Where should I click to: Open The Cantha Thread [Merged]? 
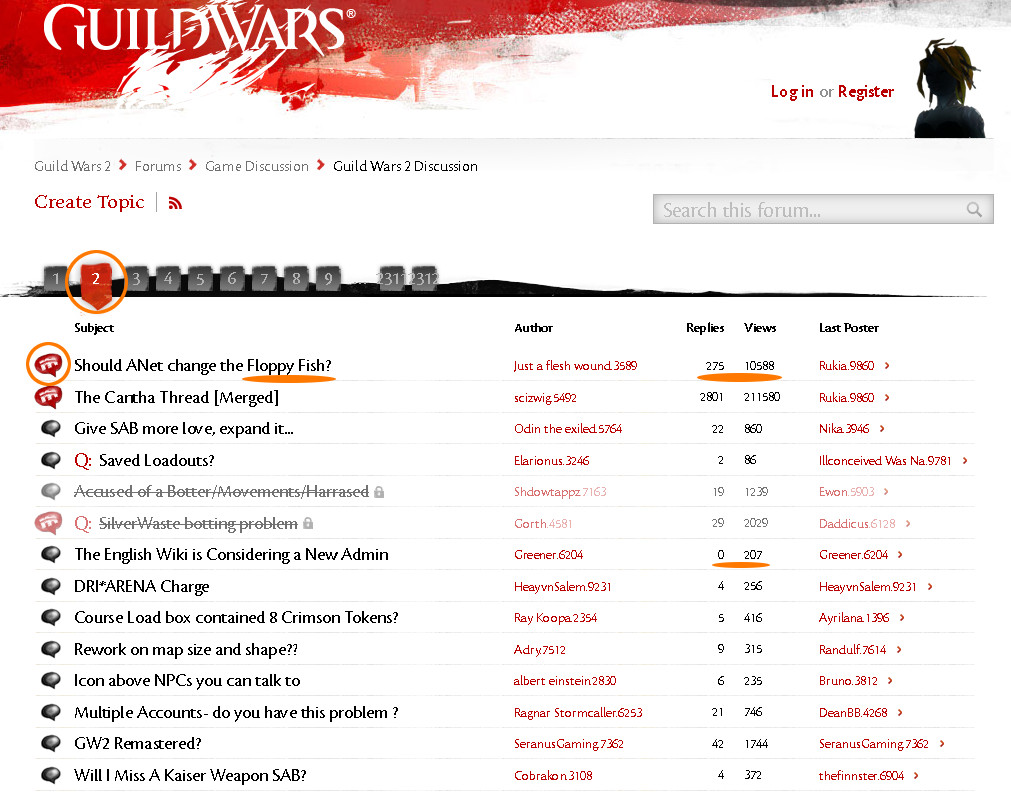point(177,397)
